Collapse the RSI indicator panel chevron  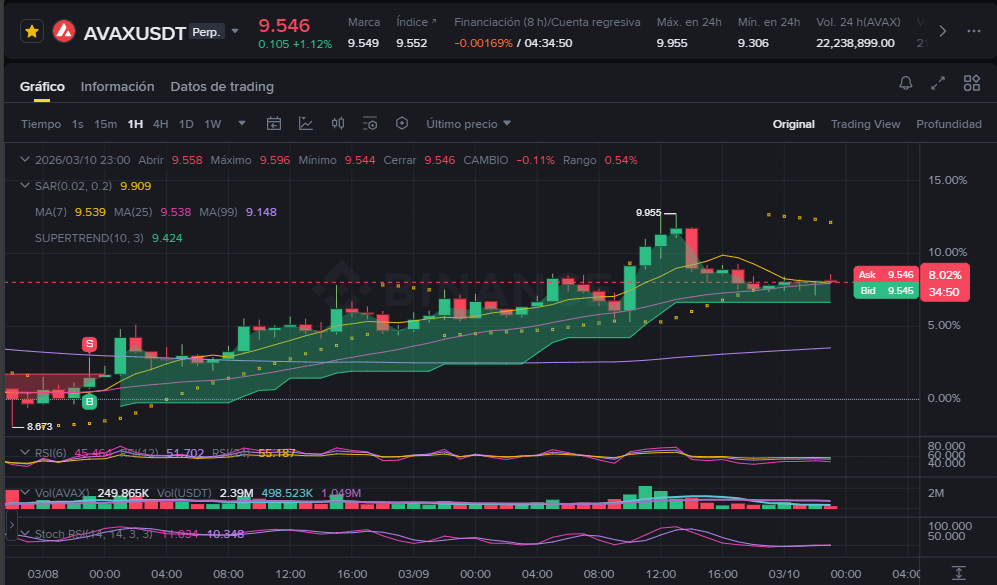(x=25, y=453)
